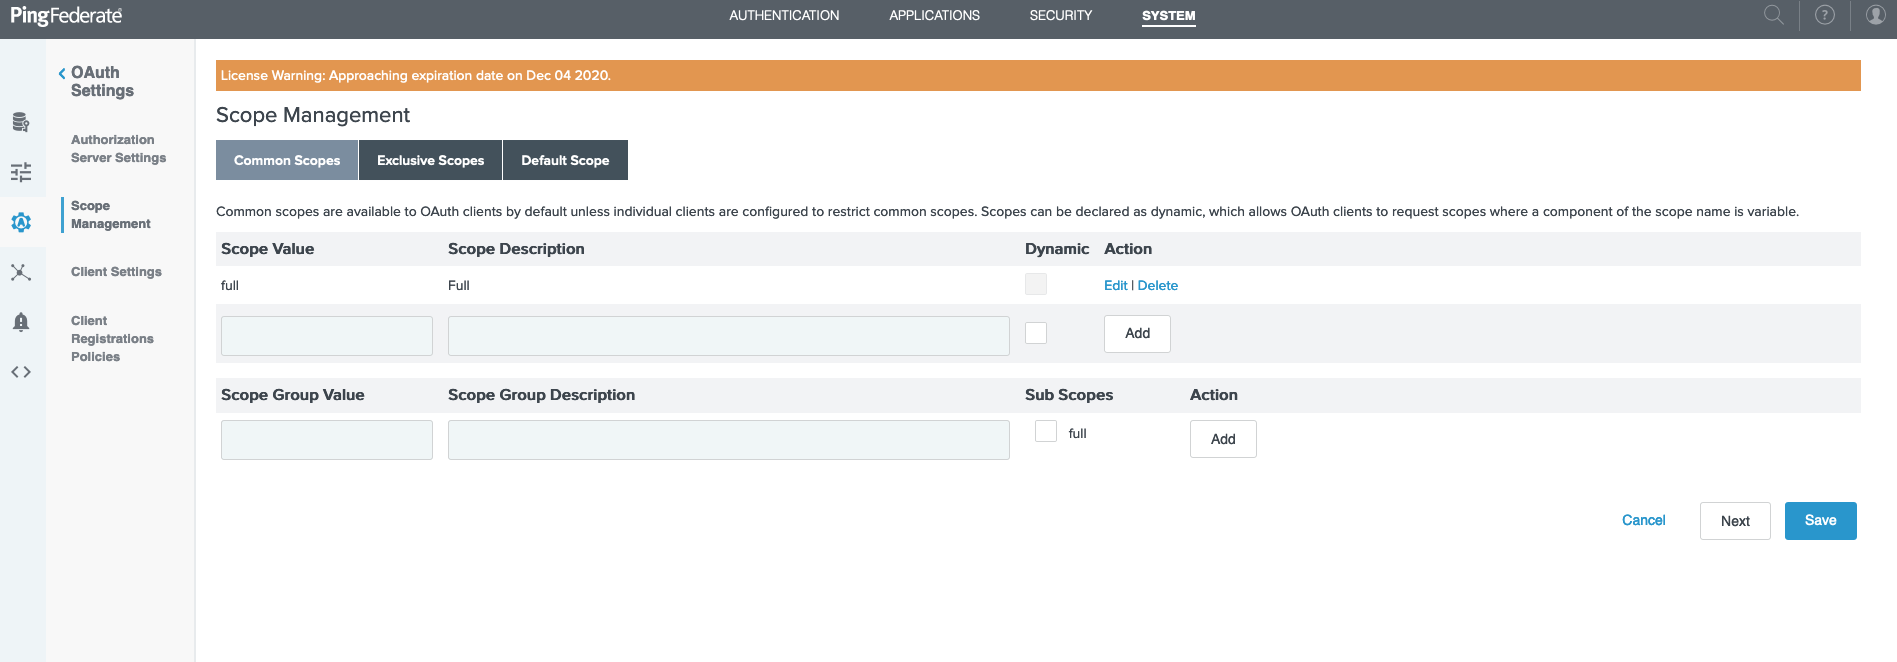Select the OAuth gear icon in sidebar
The image size is (1897, 662).
[20, 222]
